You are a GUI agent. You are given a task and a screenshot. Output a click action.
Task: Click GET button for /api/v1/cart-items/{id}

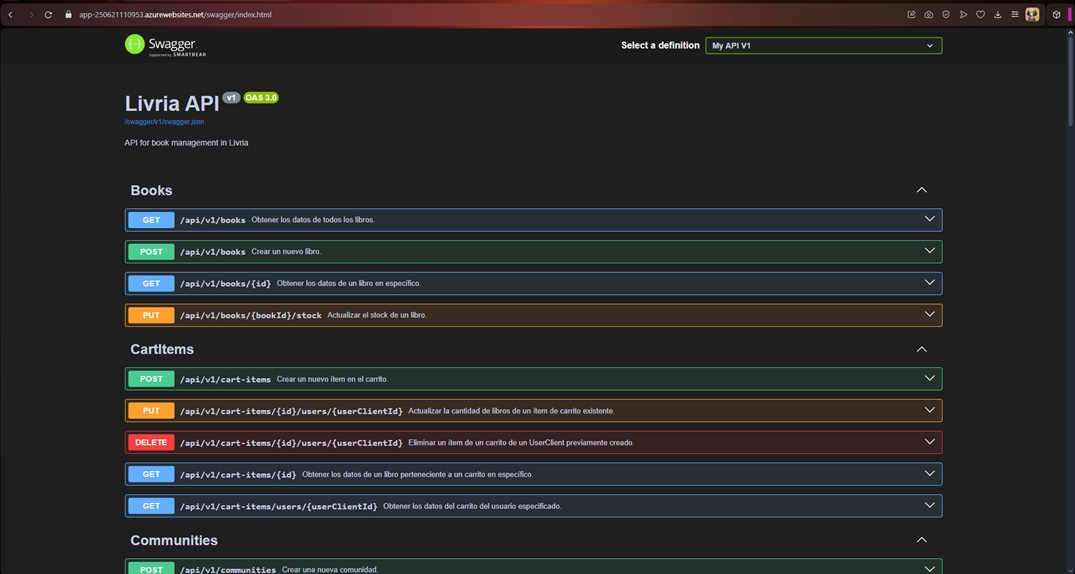tap(152, 474)
